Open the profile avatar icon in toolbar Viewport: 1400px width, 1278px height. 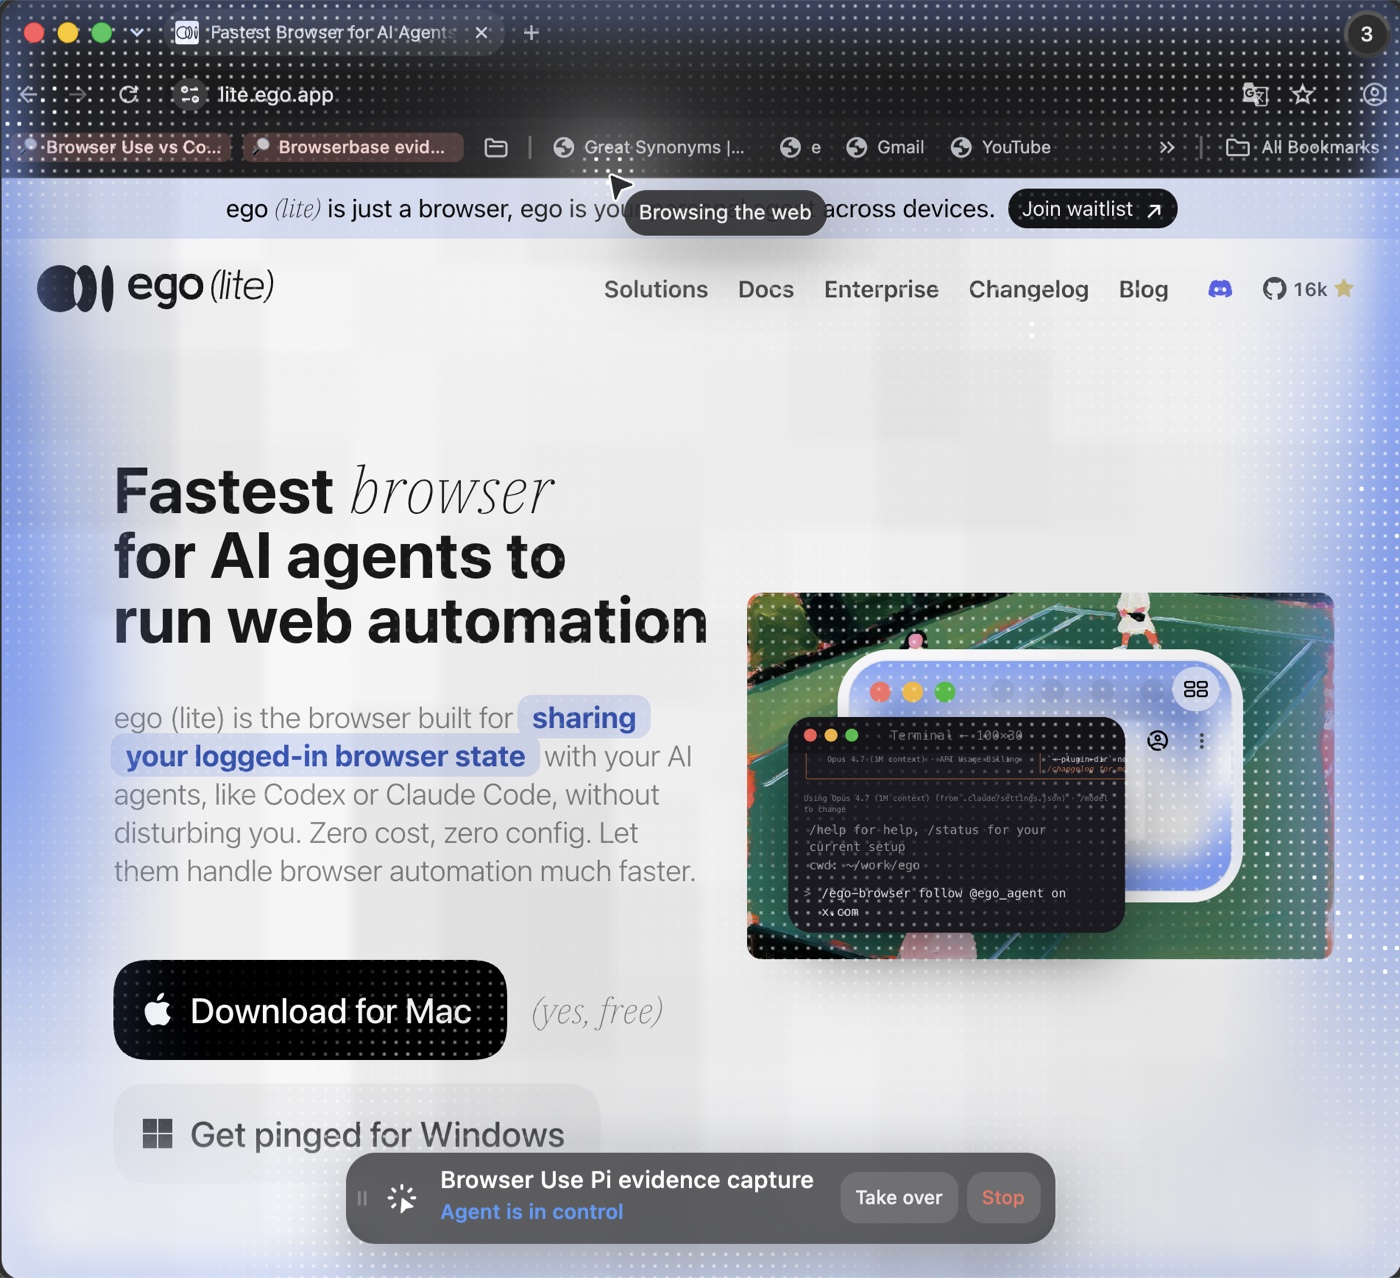[1375, 94]
